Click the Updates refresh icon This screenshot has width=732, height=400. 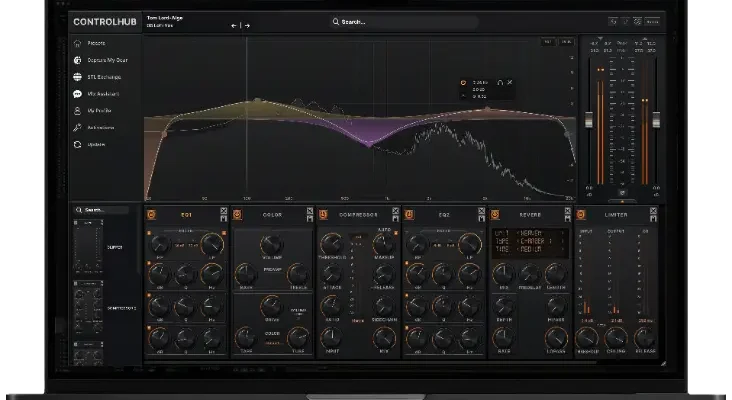(x=77, y=145)
